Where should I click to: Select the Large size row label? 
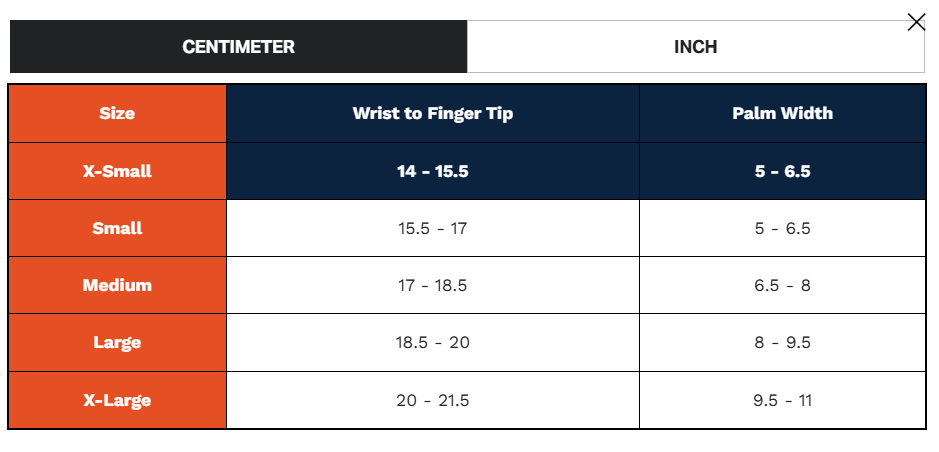click(x=117, y=342)
